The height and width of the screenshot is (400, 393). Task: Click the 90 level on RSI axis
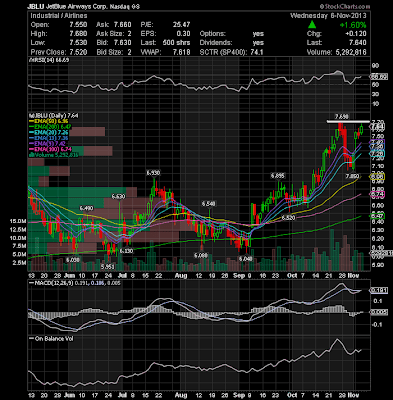tap(376, 65)
